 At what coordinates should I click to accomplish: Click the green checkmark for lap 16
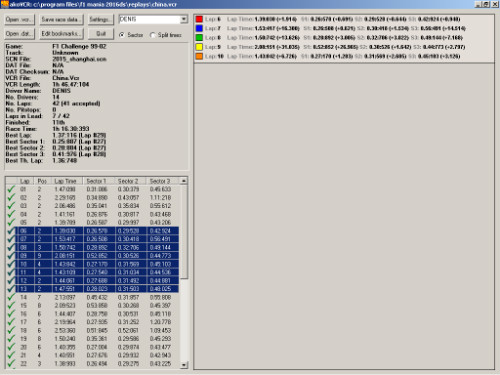[x=11, y=314]
